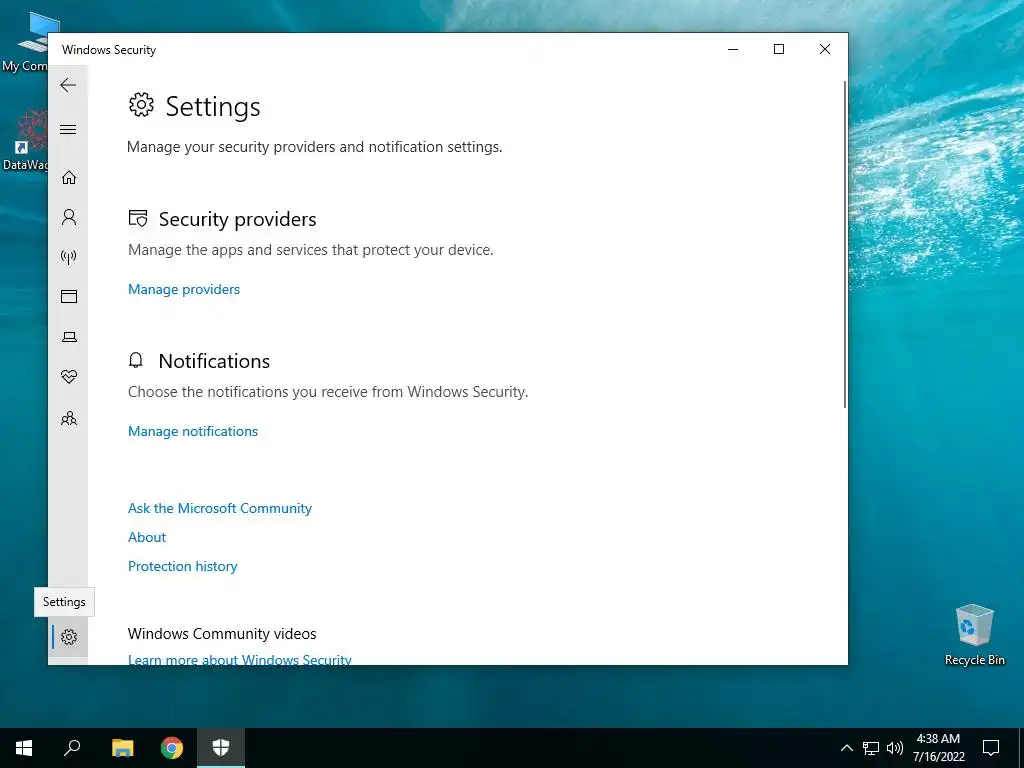Open Device performance & health heart icon
Viewport: 1024px width, 768px height.
[x=69, y=377]
